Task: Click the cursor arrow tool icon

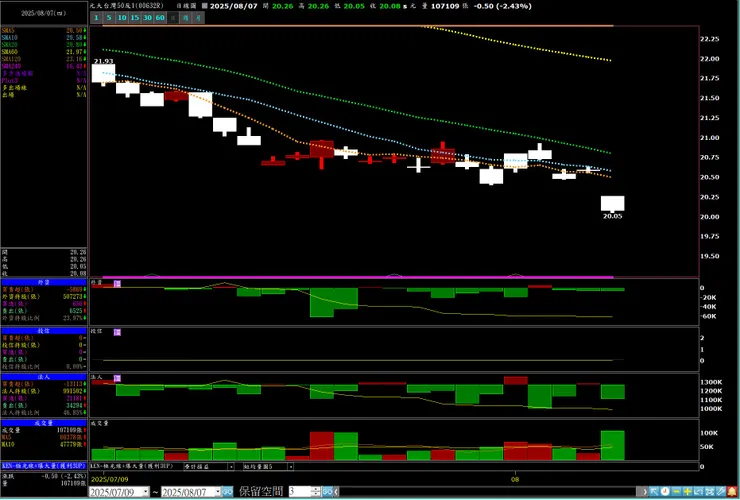Action: [x=654, y=492]
